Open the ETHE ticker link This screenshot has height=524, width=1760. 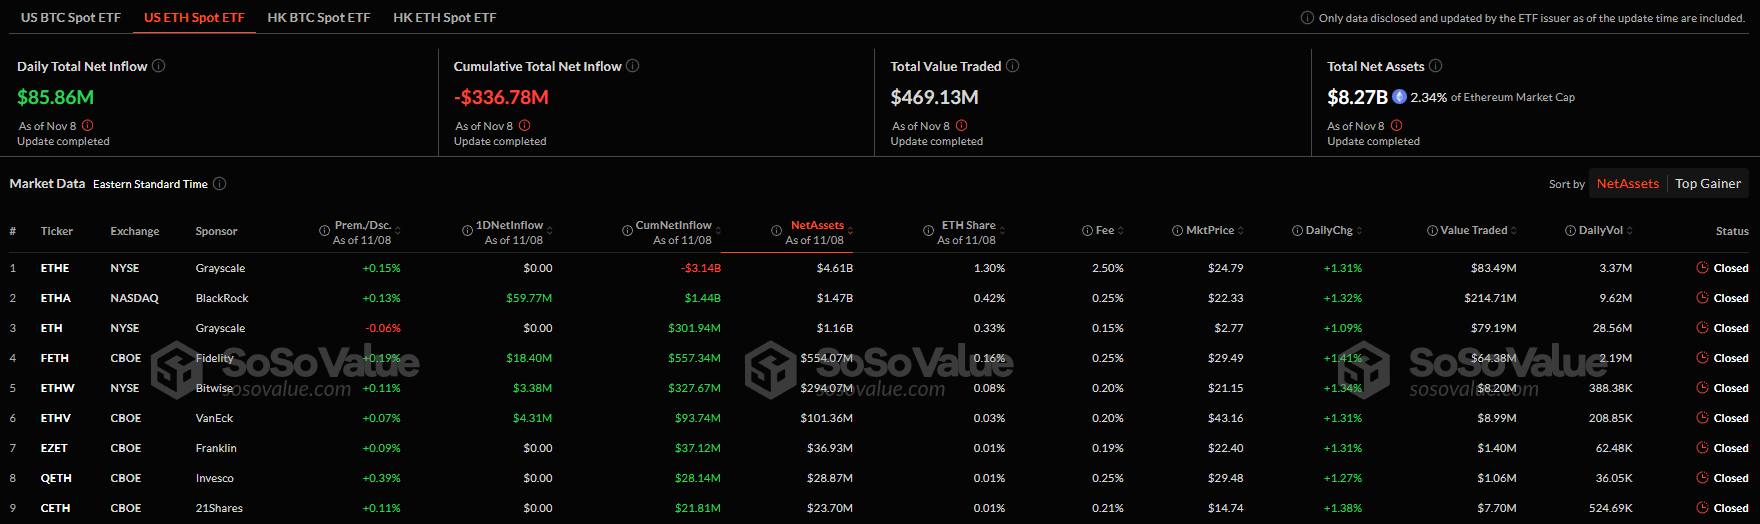55,268
